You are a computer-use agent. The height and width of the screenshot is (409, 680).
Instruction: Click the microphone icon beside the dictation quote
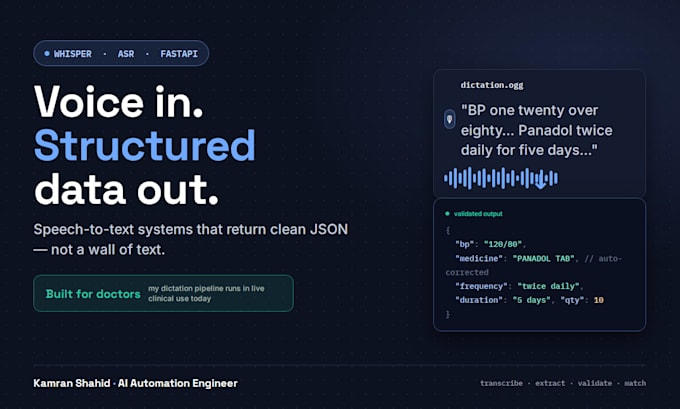pos(450,119)
